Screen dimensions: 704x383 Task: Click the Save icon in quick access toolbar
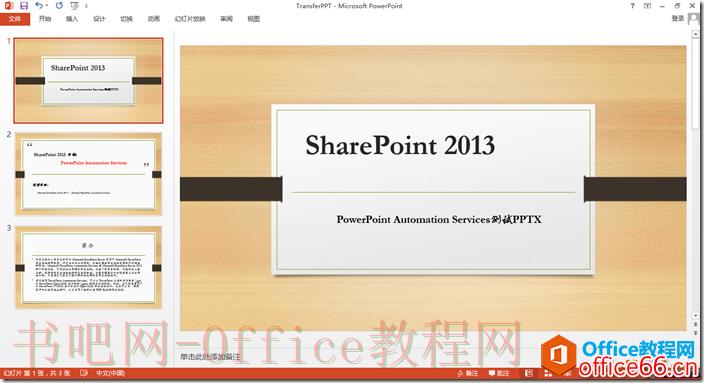click(x=24, y=6)
